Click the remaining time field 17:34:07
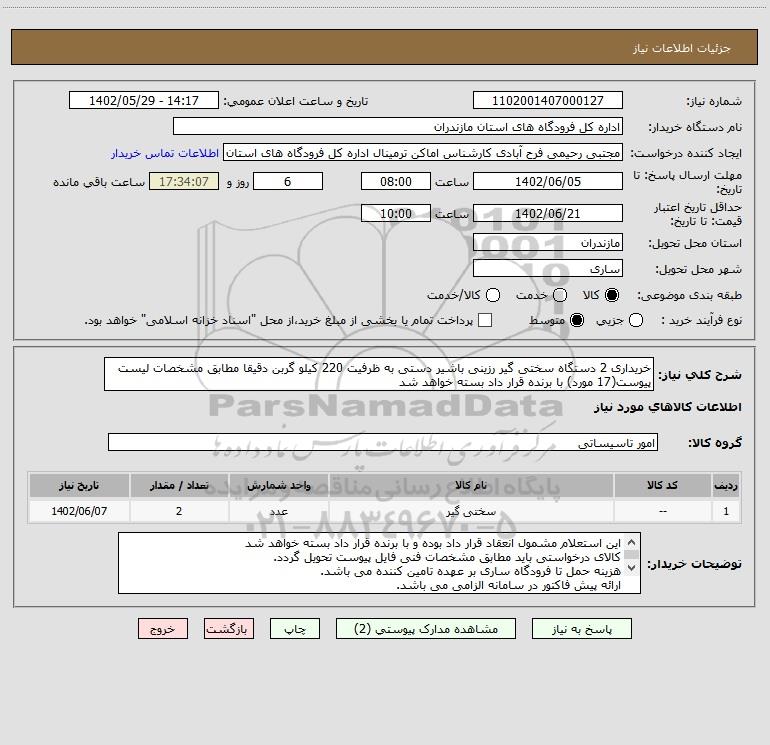Image resolution: width=770 pixels, height=745 pixels. click(184, 181)
